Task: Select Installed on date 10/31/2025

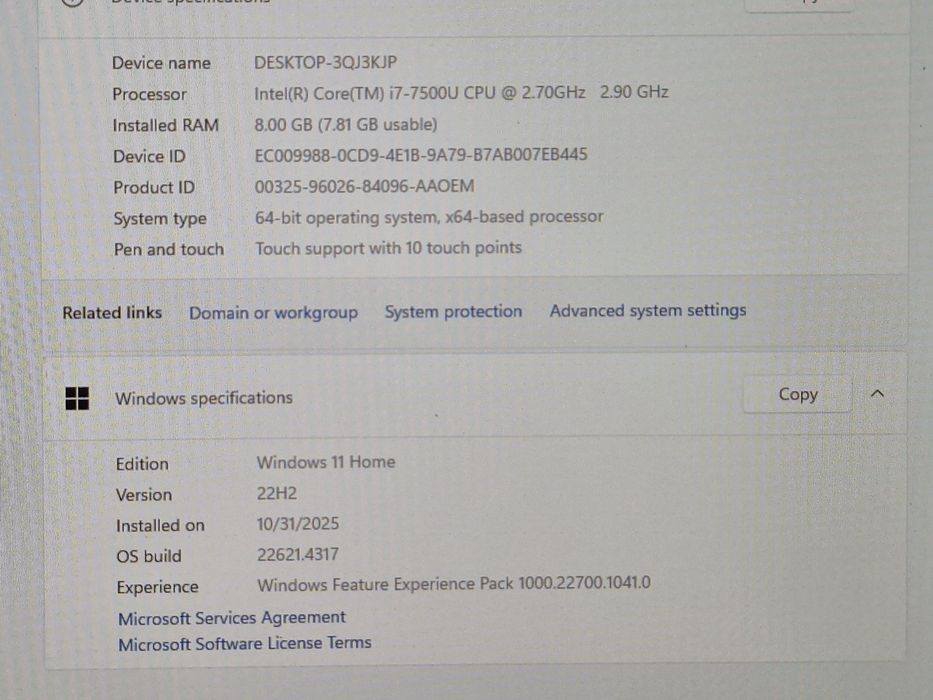Action: (x=298, y=524)
